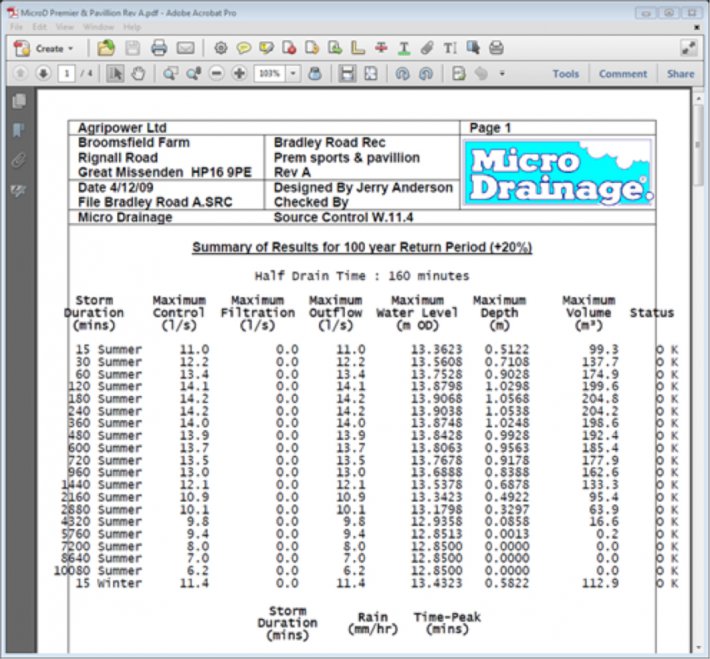Open the View menu

click(x=65, y=27)
